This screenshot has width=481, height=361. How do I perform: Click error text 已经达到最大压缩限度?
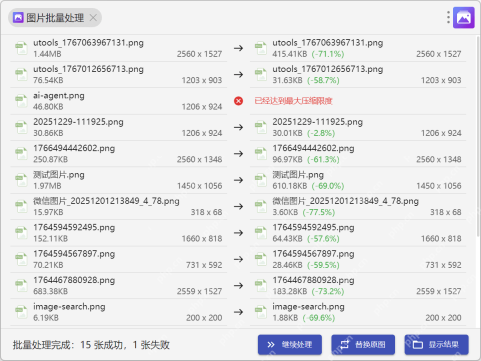[x=293, y=101]
